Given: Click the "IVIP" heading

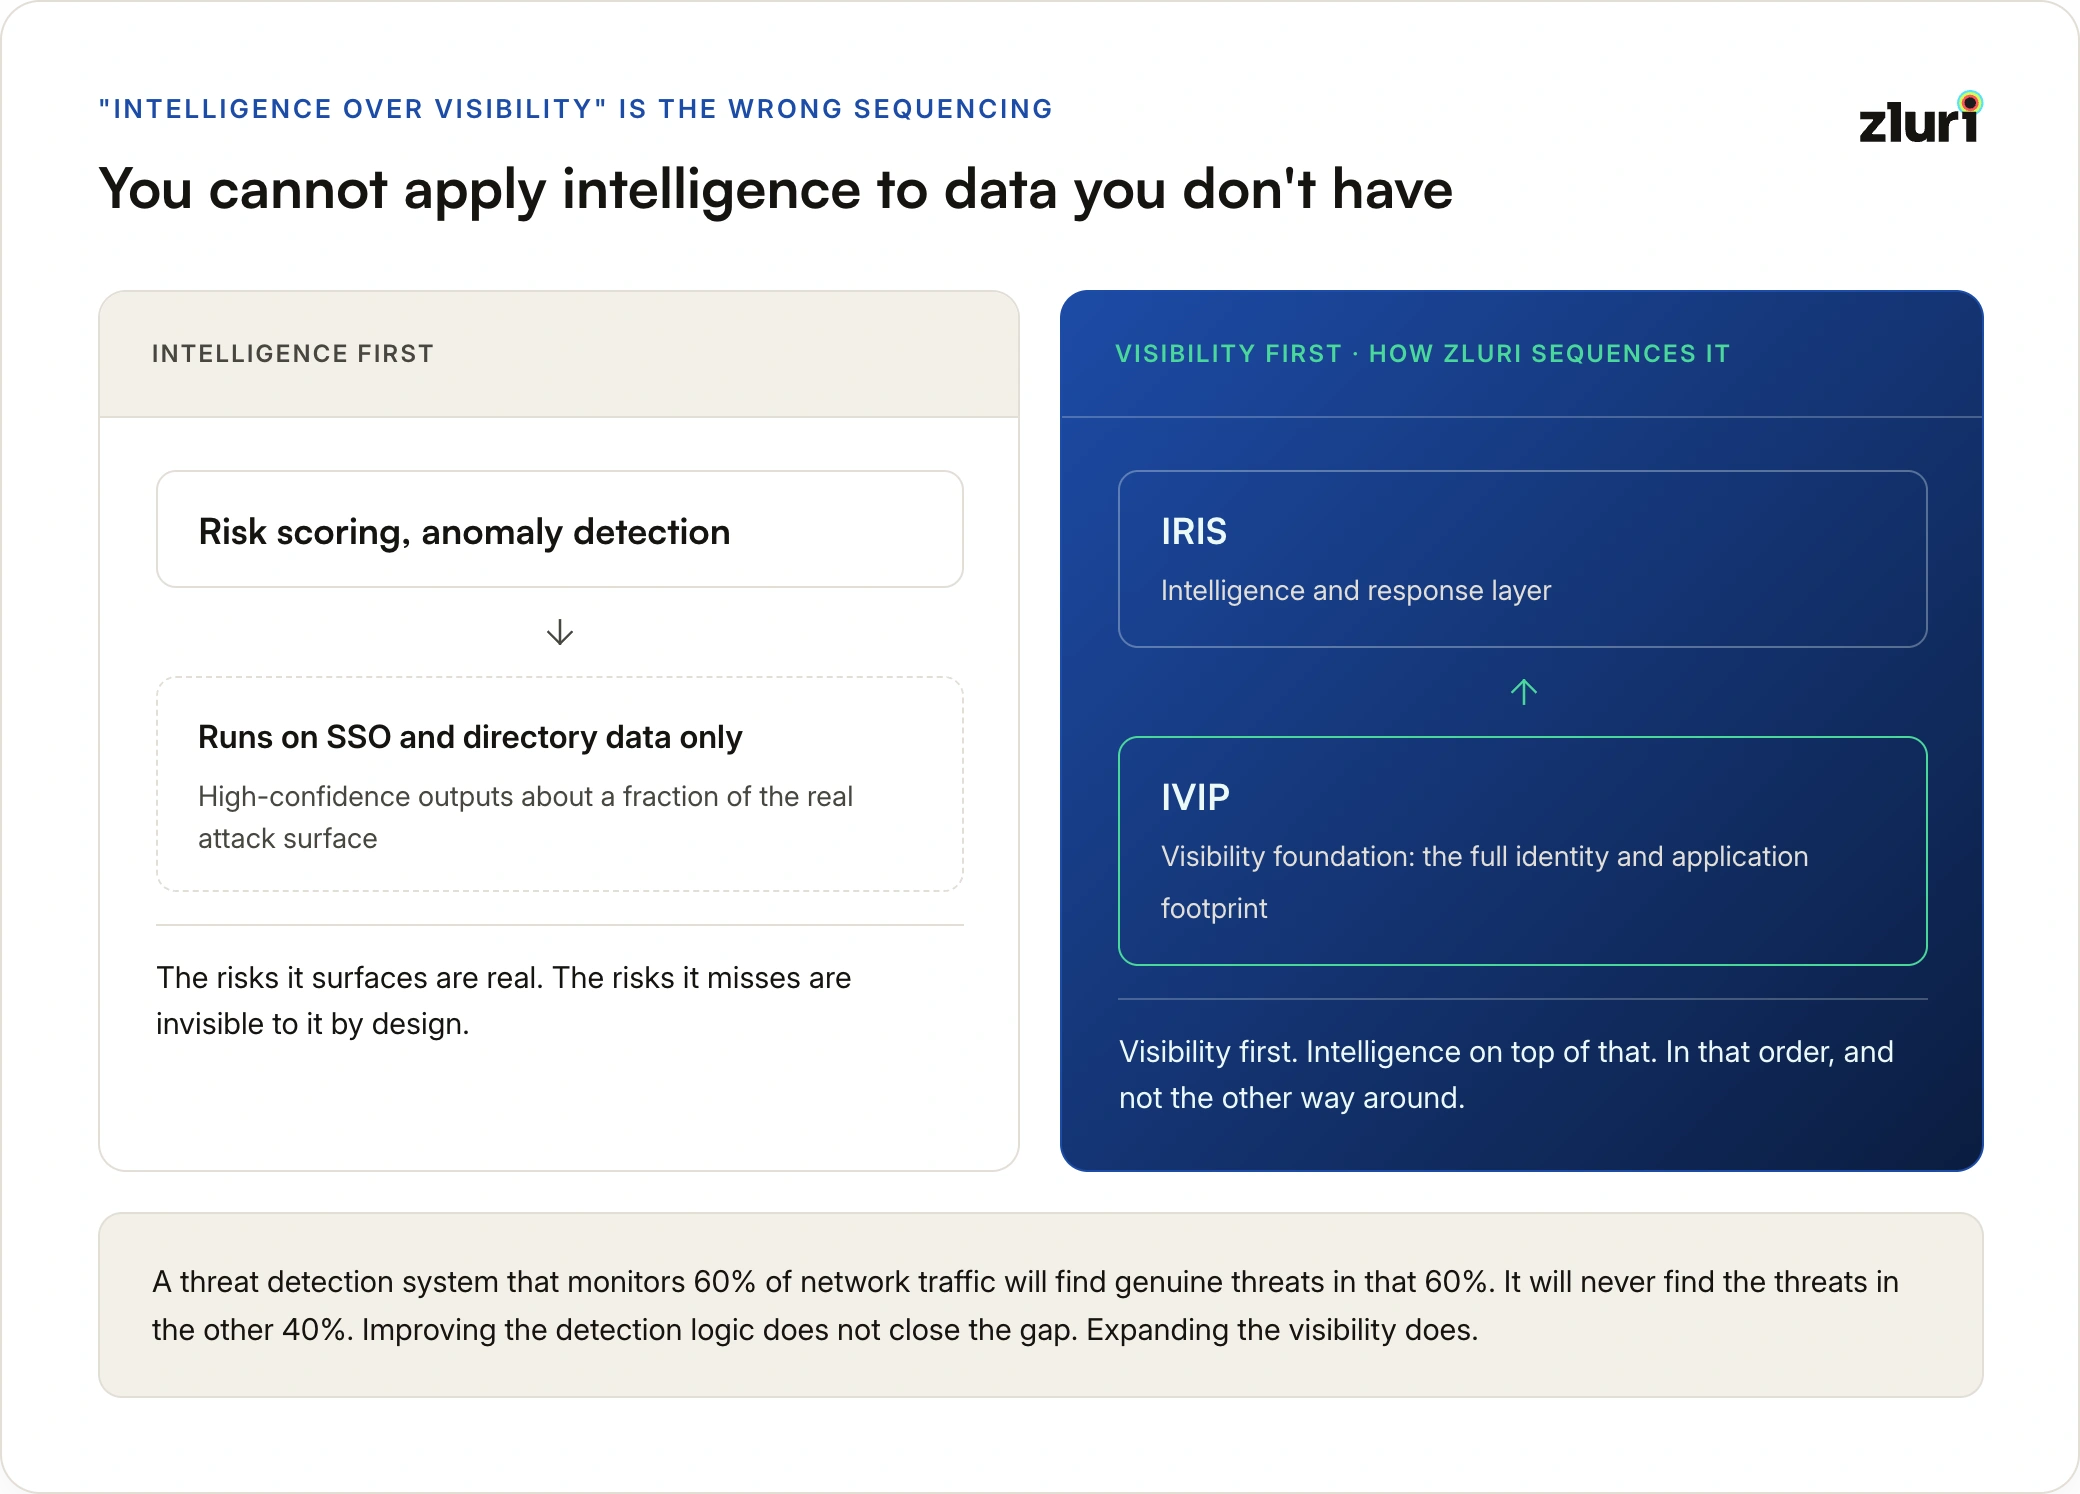Looking at the screenshot, I should (1195, 797).
